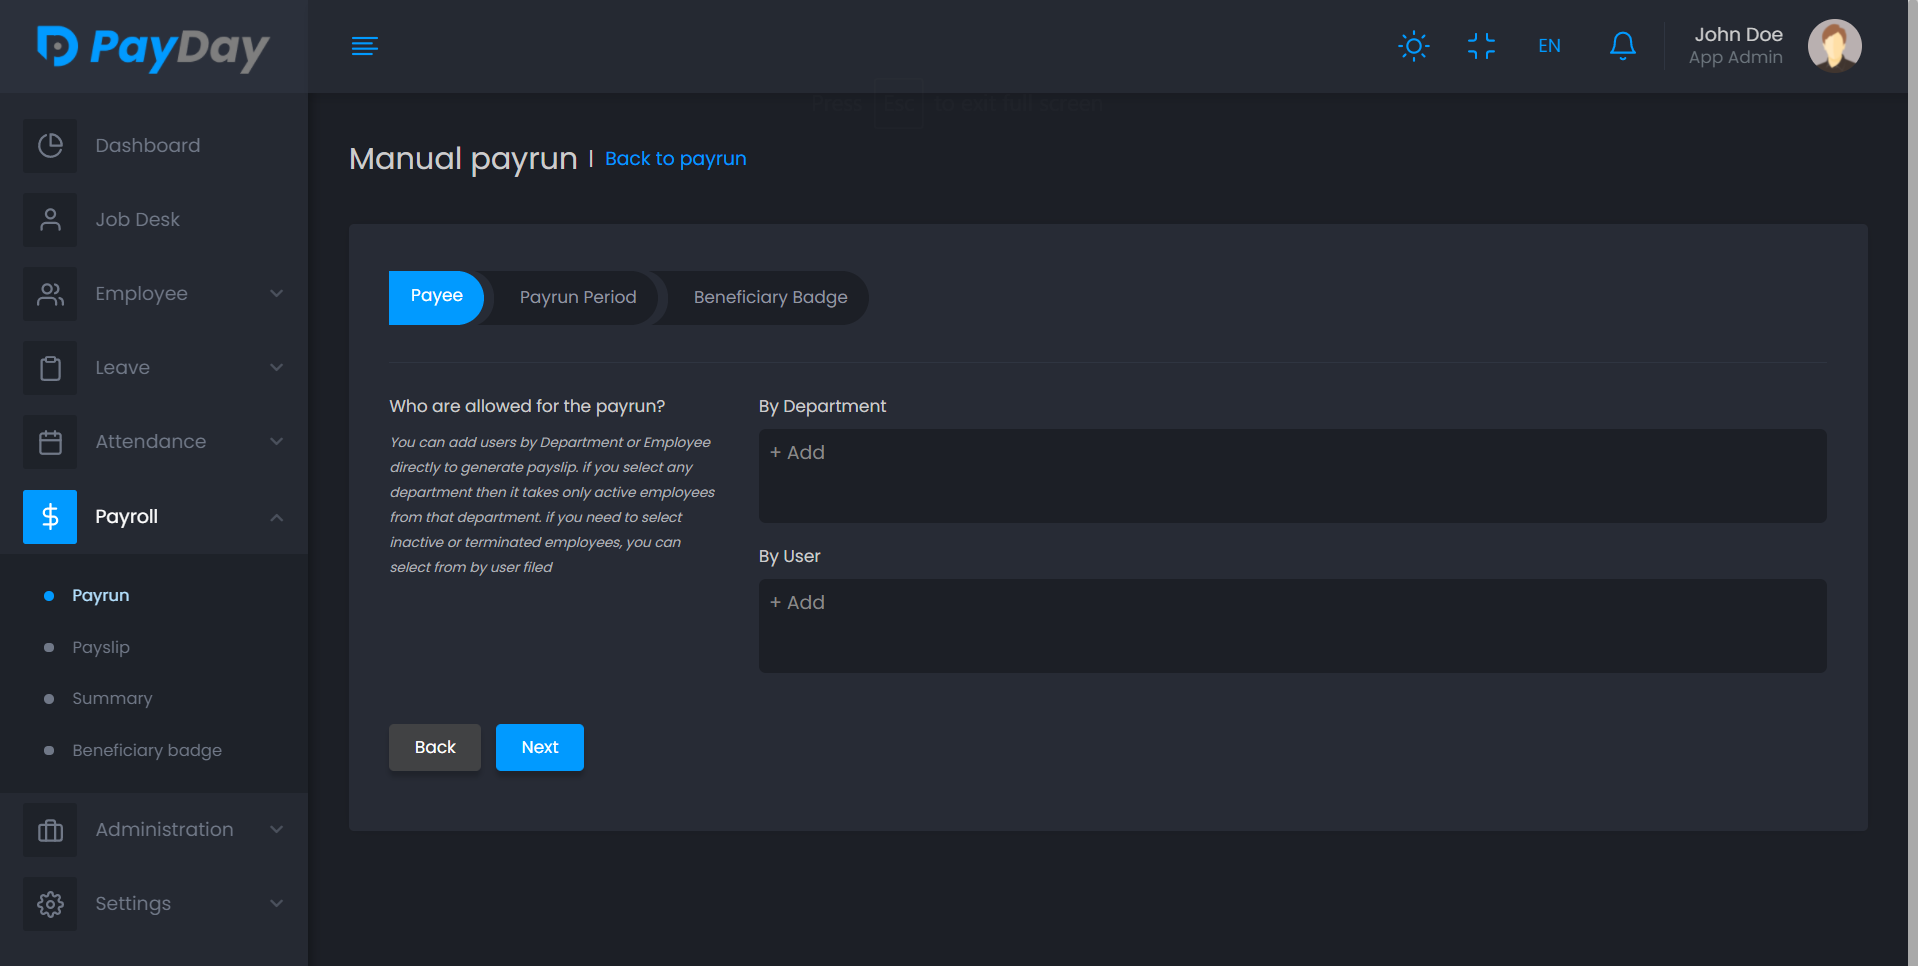1918x966 pixels.
Task: Open Dashboard from the sidebar
Action: pos(147,146)
